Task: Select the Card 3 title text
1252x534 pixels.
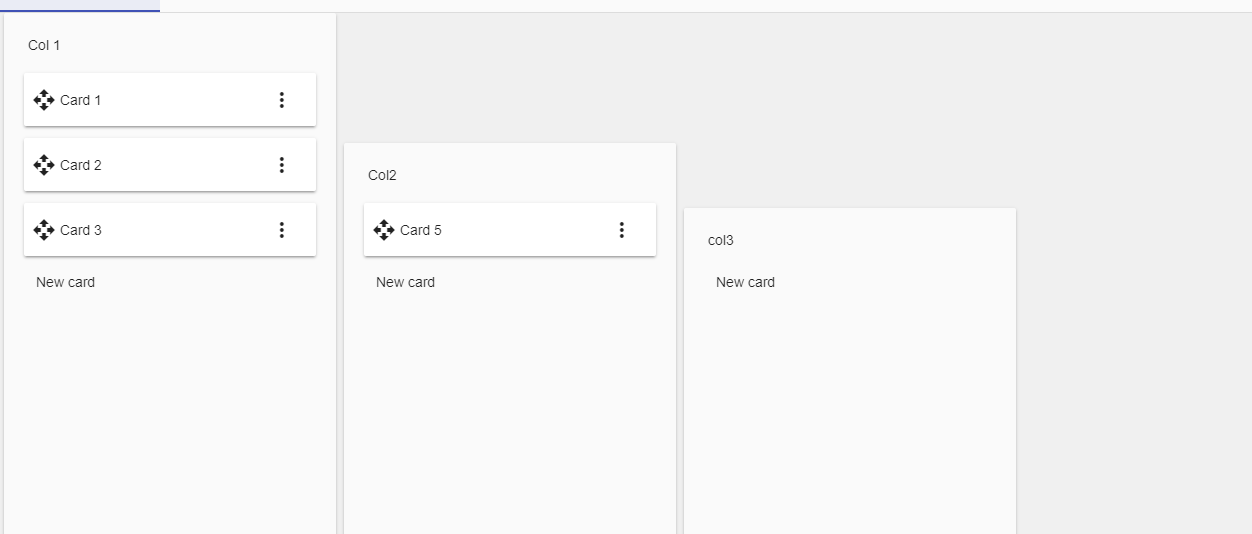Action: coord(81,230)
